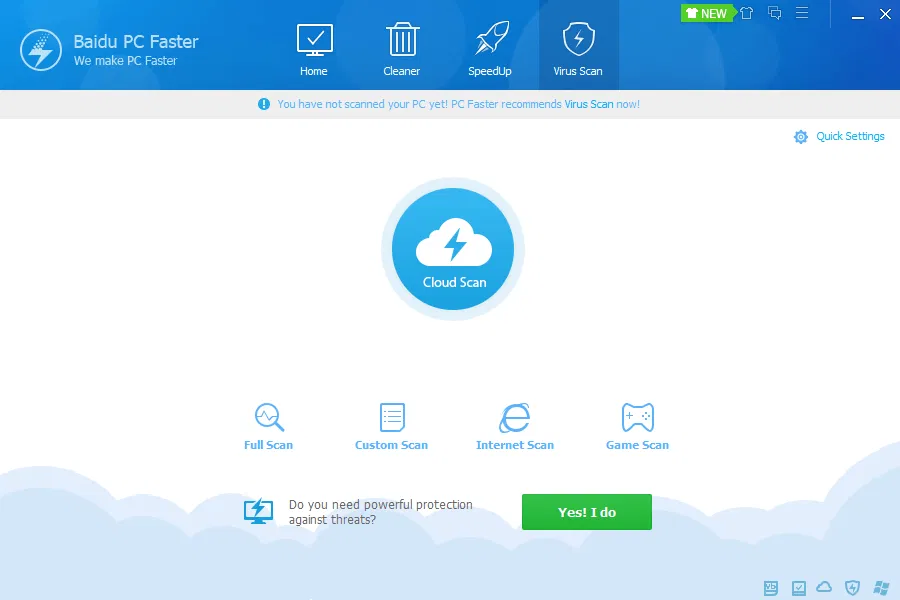Screen dimensions: 900x600
Task: Click the 'We make PC Faster' tagline
Action: [125, 61]
